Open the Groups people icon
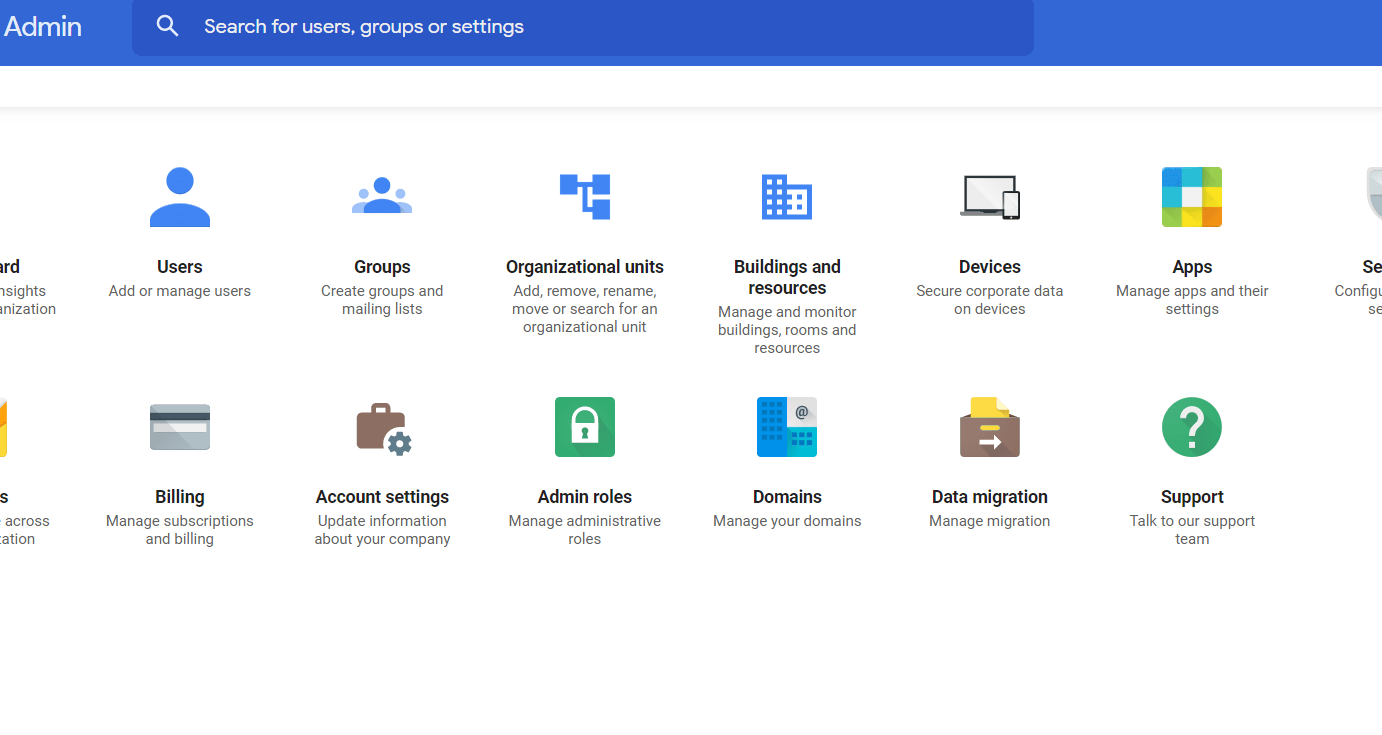The height and width of the screenshot is (735, 1382). pos(382,196)
